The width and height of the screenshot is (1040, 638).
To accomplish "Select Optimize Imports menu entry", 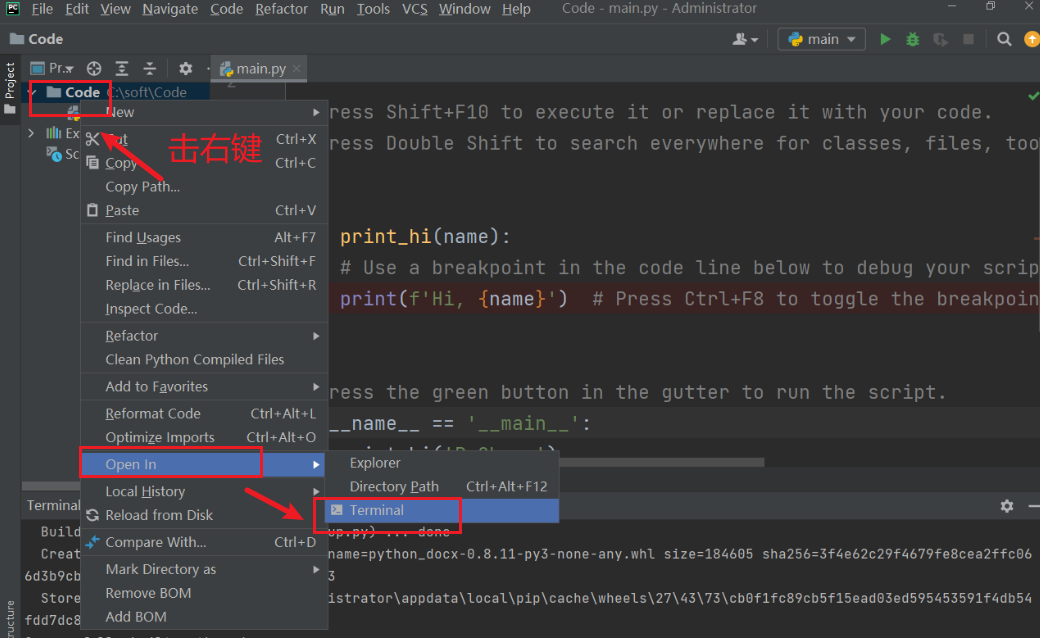I will click(x=204, y=437).
